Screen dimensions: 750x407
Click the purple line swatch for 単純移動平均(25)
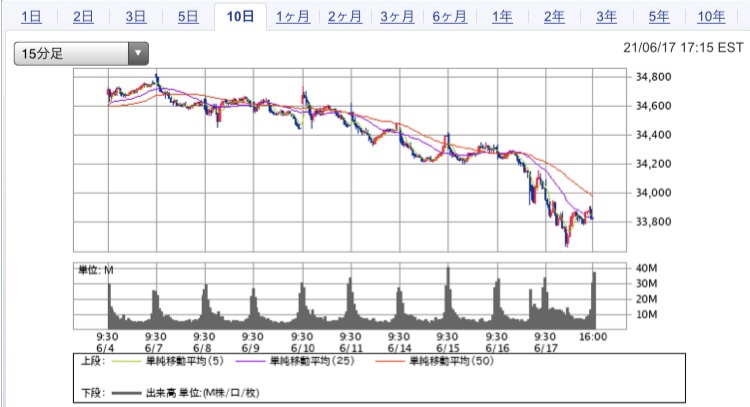coord(251,361)
